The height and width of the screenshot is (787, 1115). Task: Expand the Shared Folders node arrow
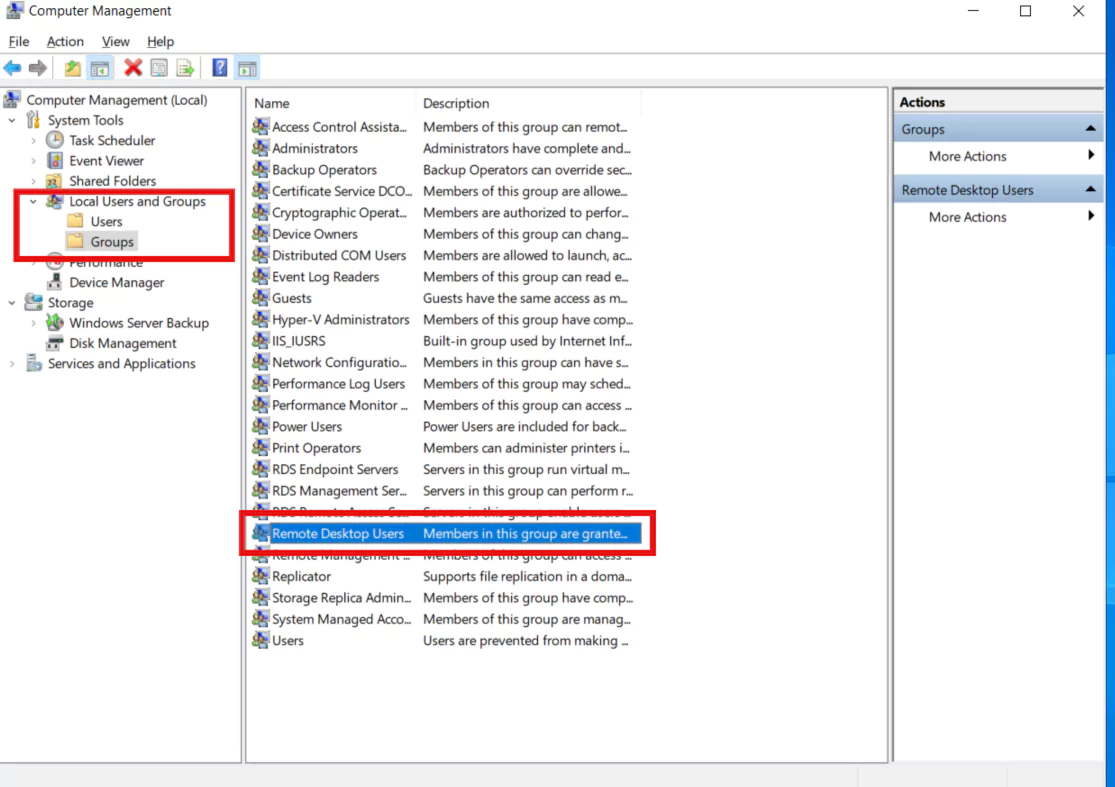[33, 181]
